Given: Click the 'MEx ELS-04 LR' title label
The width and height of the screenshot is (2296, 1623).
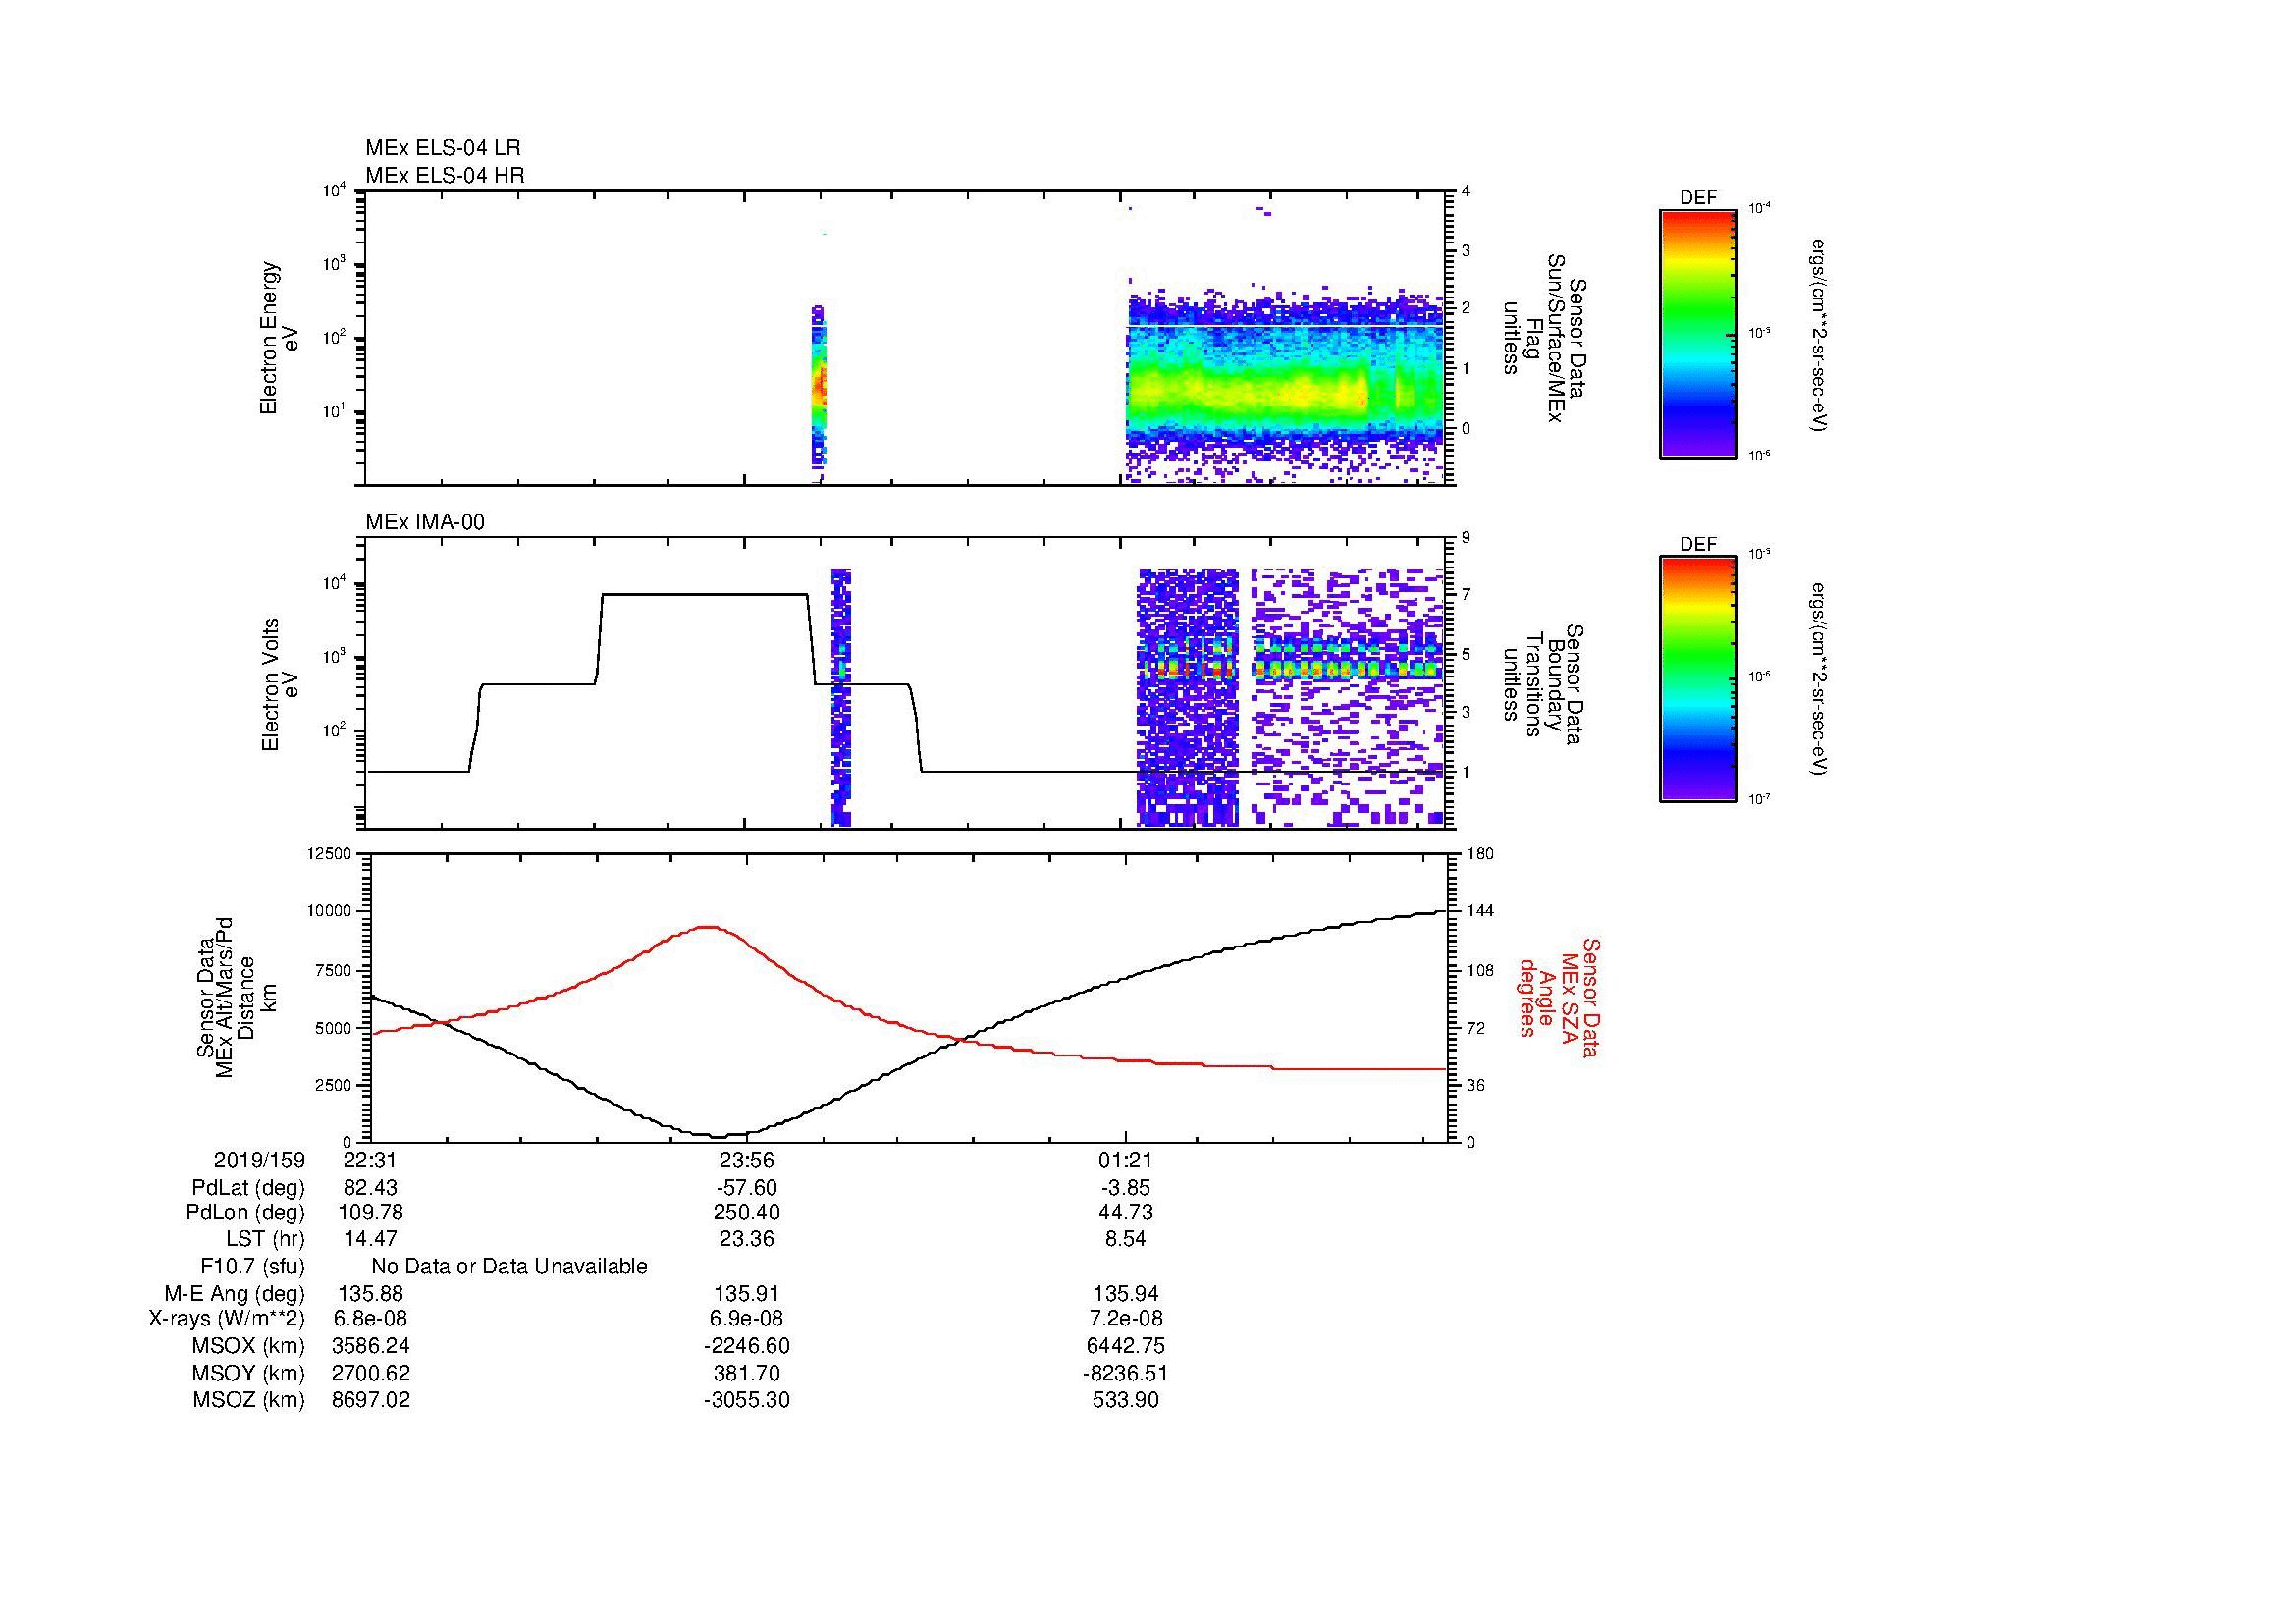Looking at the screenshot, I should coord(443,148).
